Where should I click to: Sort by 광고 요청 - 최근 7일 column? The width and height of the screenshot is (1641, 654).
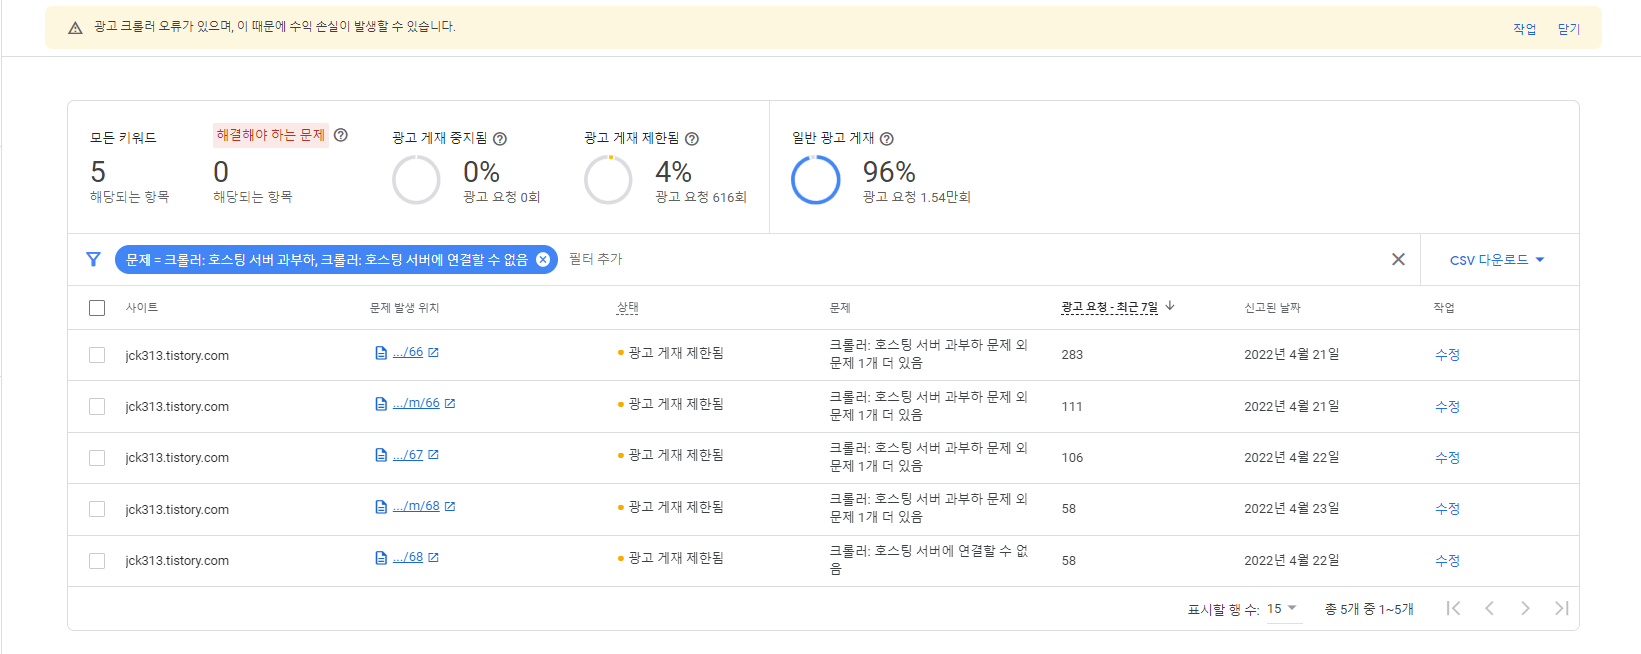(x=1109, y=307)
